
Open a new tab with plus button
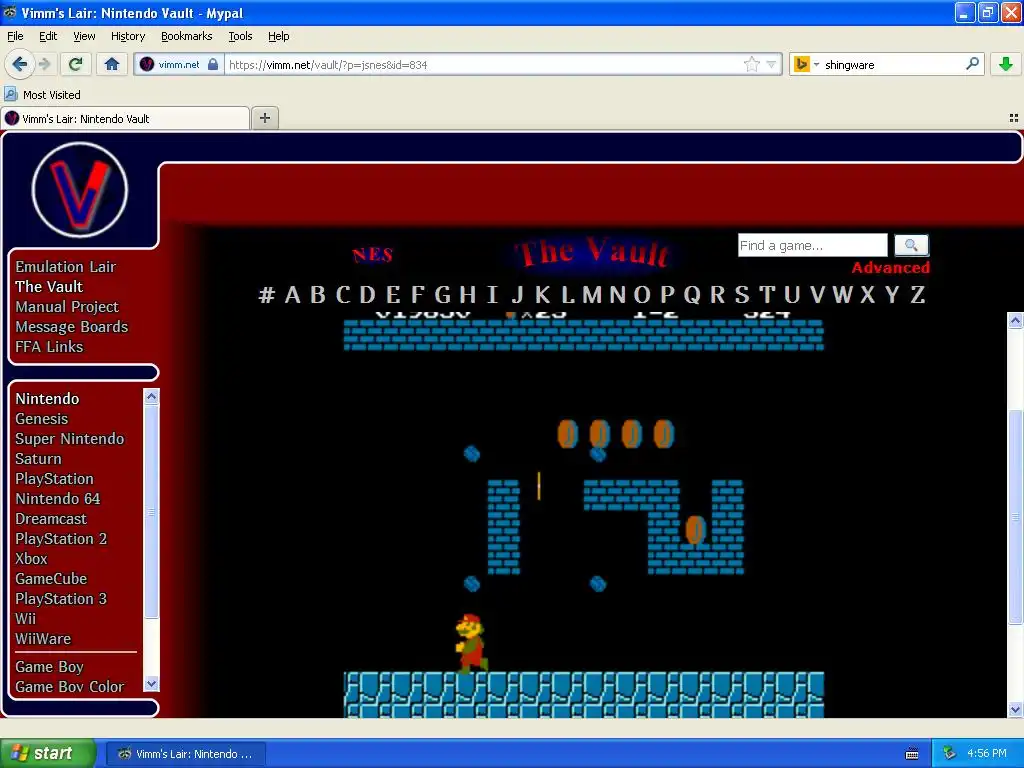click(x=264, y=118)
